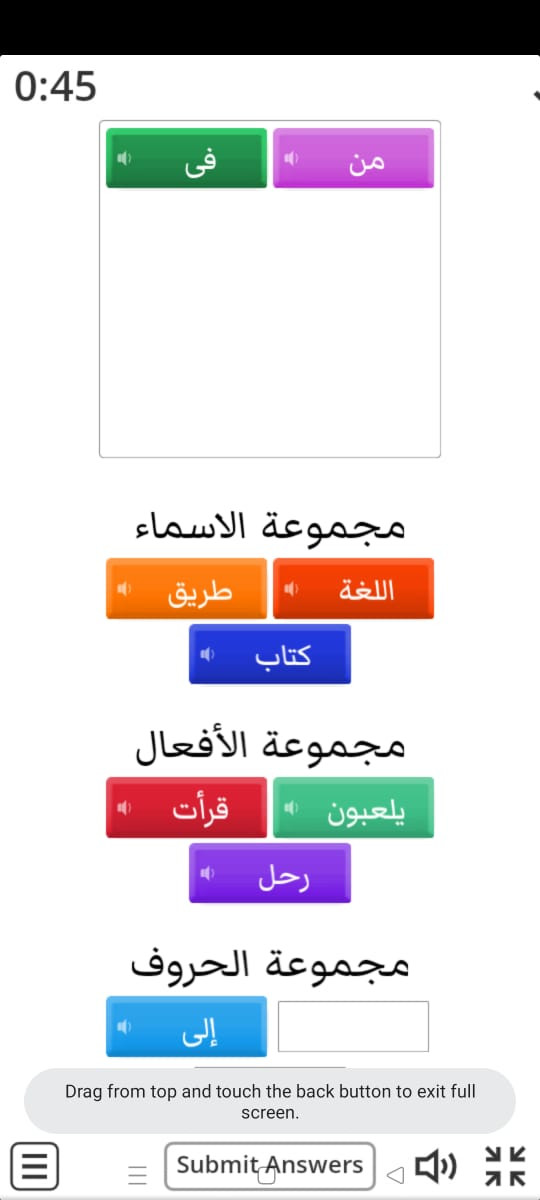The image size is (540, 1200).
Task: Play sound of the قرأت tile
Action: 122,807
